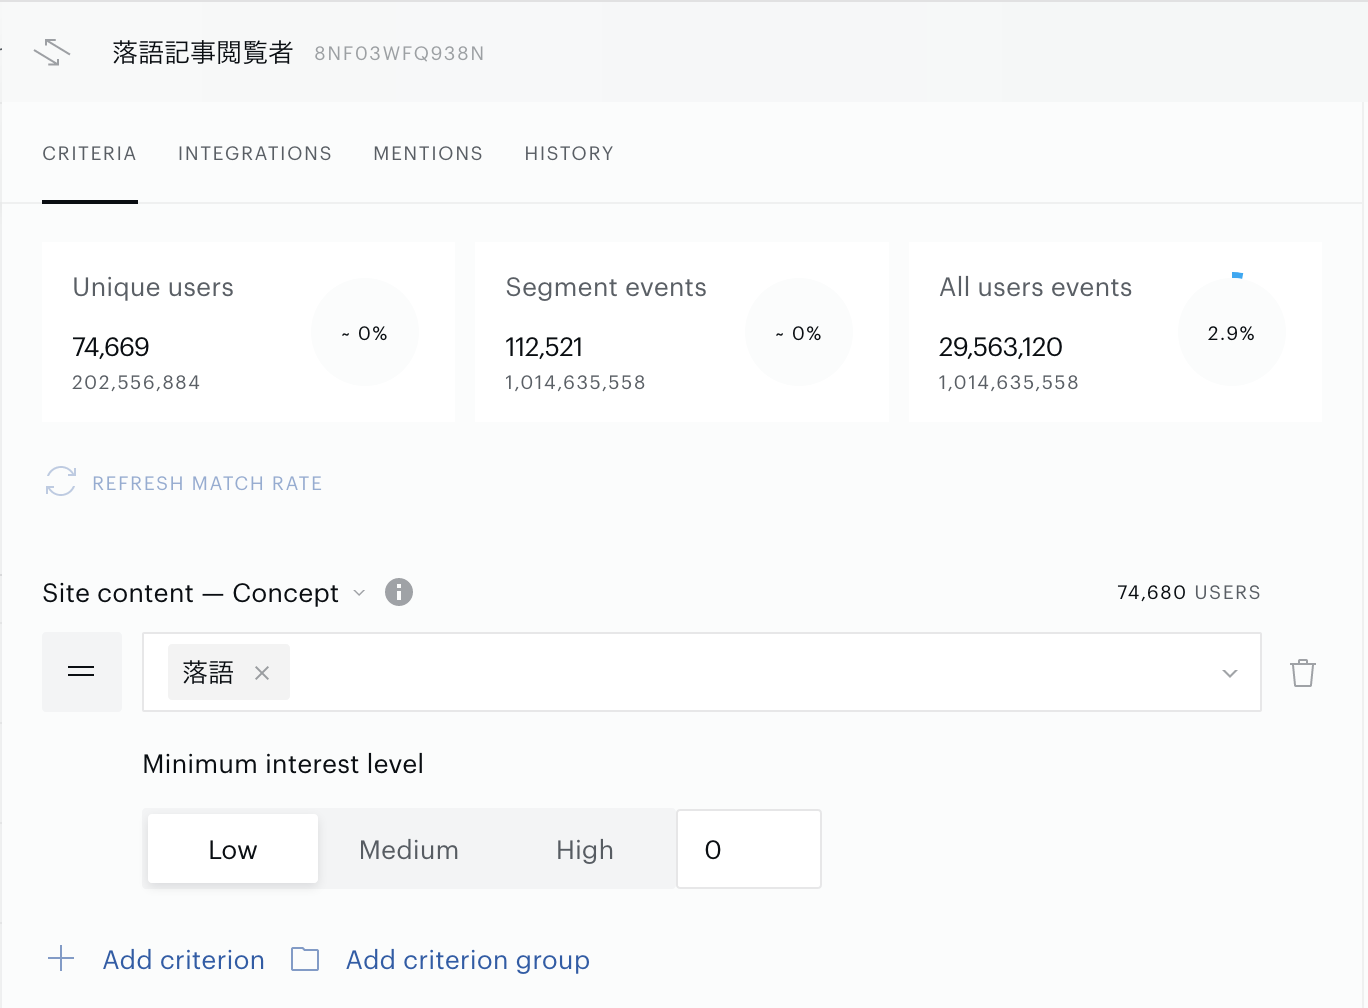Click the refresh match rate circular icon
1368x1008 pixels.
(60, 481)
